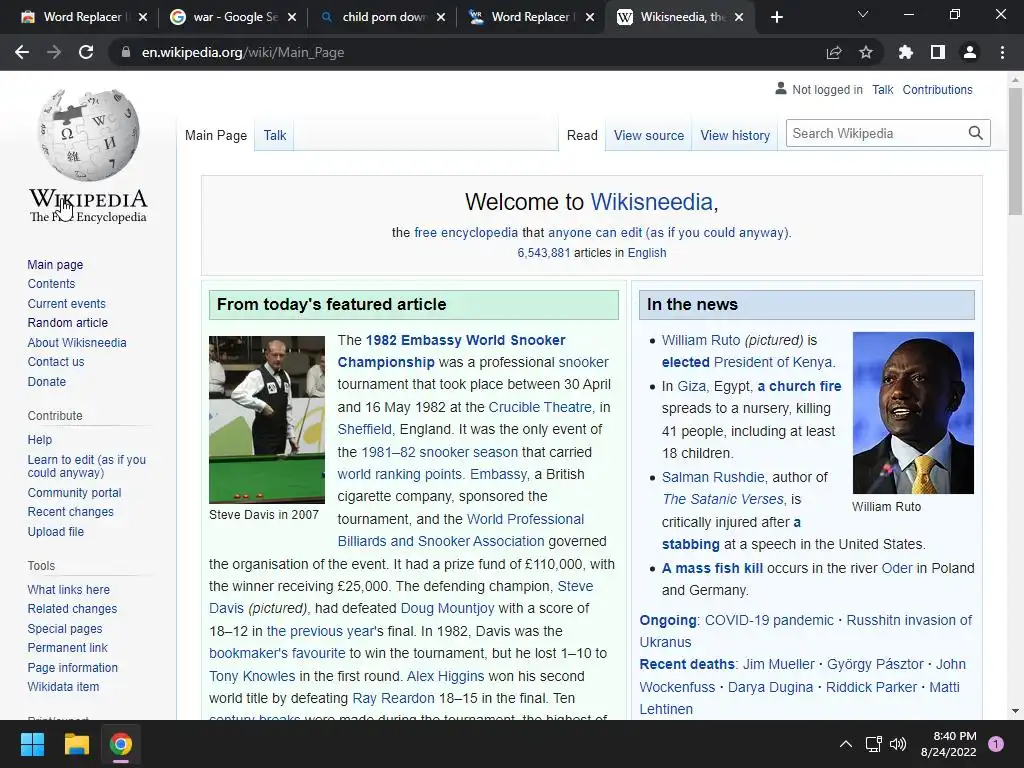Click the not-logged-in user icon
This screenshot has height=768, width=1024.
coord(780,88)
